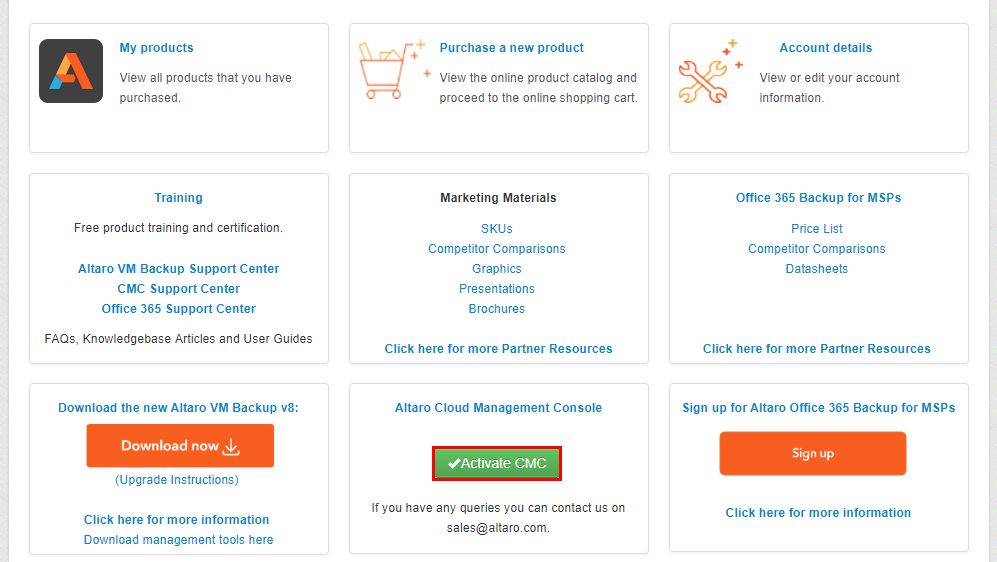Viewport: 997px width, 562px height.
Task: Open Purchase a new product
Action: coord(511,48)
